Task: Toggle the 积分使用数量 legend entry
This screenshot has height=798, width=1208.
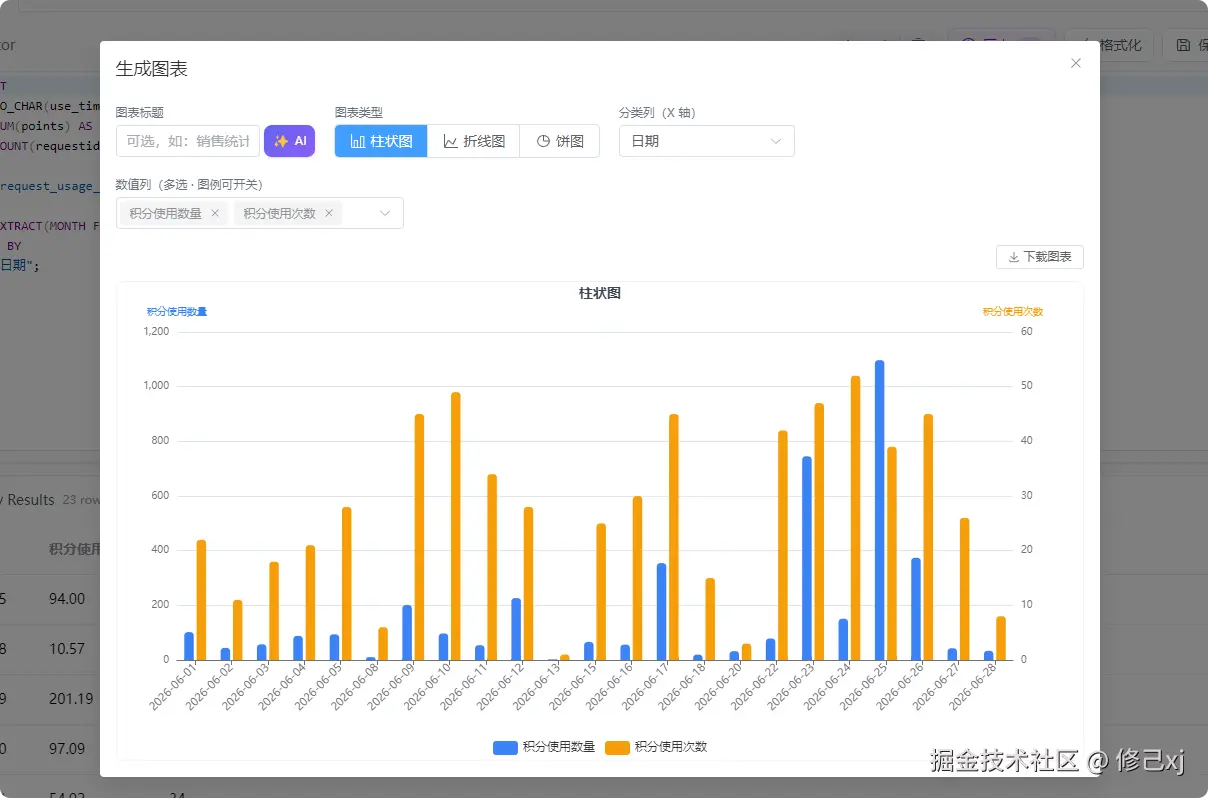Action: 545,747
